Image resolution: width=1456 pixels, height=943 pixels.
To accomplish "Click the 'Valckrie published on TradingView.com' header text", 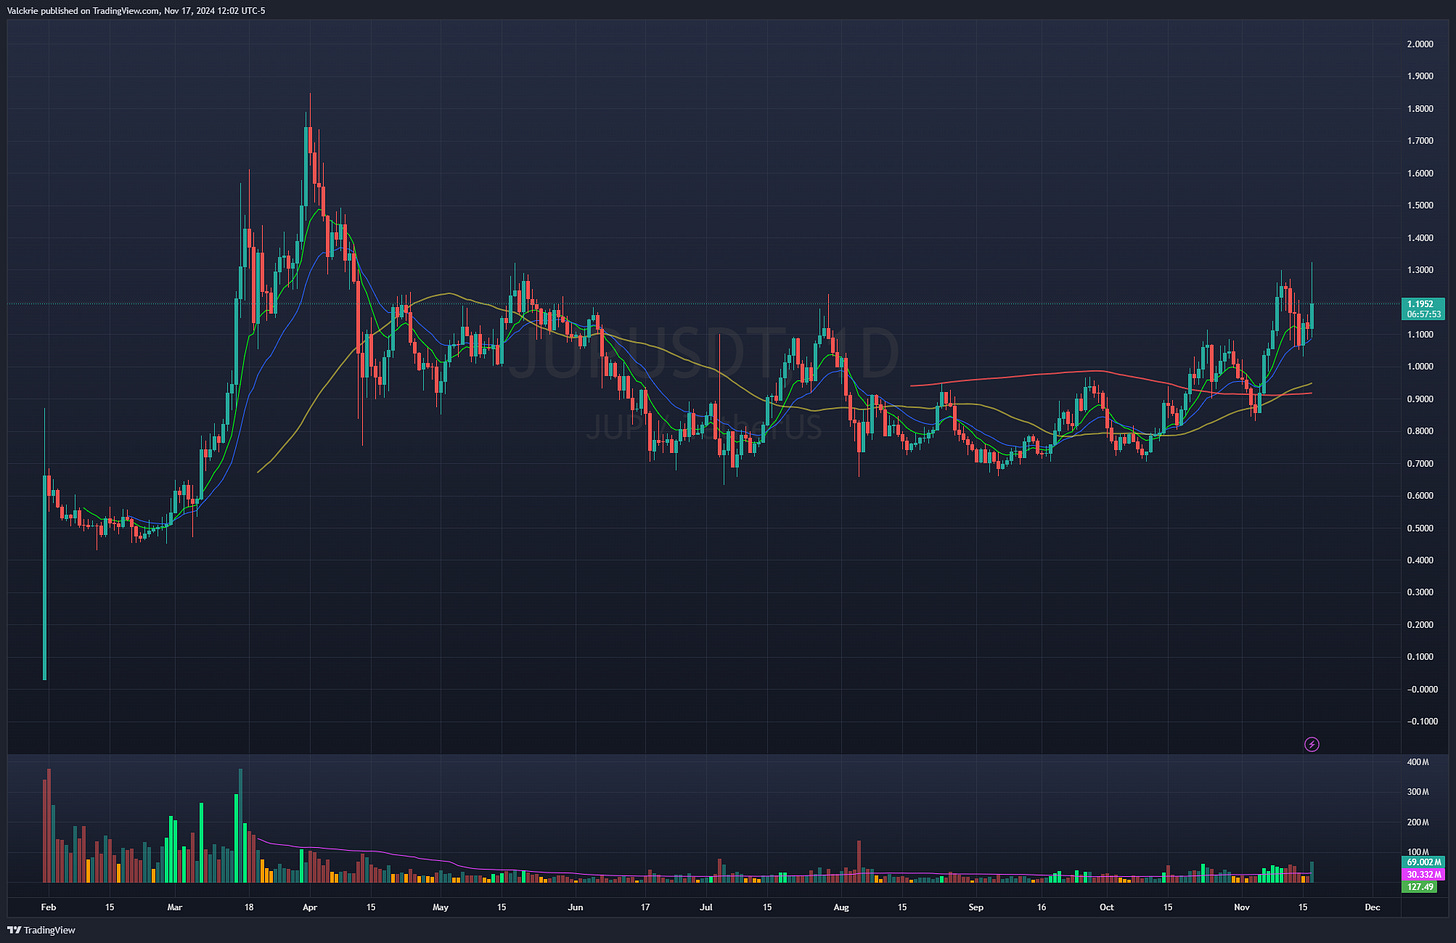I will pos(82,10).
